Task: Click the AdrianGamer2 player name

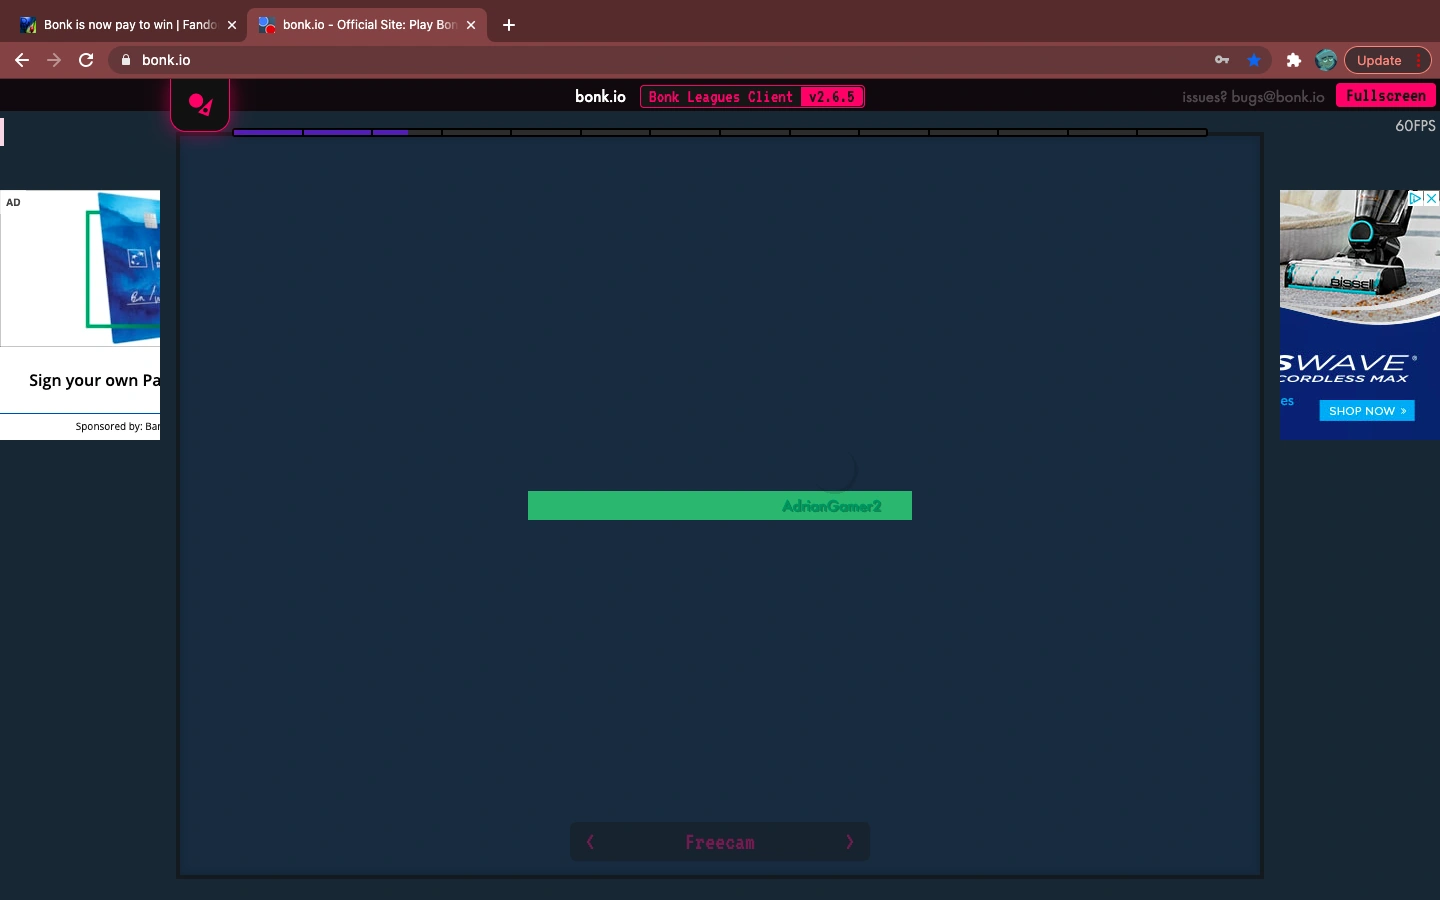Action: click(832, 506)
